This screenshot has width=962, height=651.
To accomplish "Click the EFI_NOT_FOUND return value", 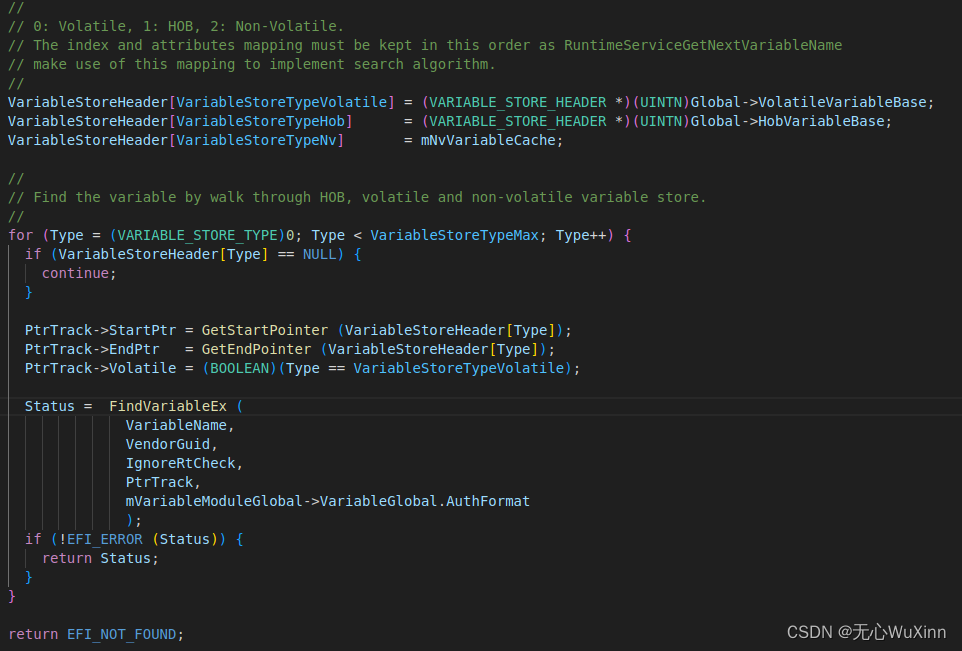I will point(122,633).
